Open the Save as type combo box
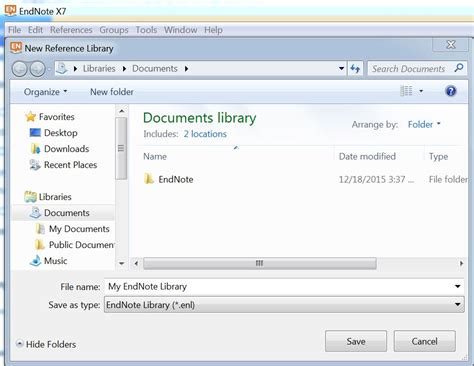This screenshot has width=474, height=366. [x=284, y=305]
